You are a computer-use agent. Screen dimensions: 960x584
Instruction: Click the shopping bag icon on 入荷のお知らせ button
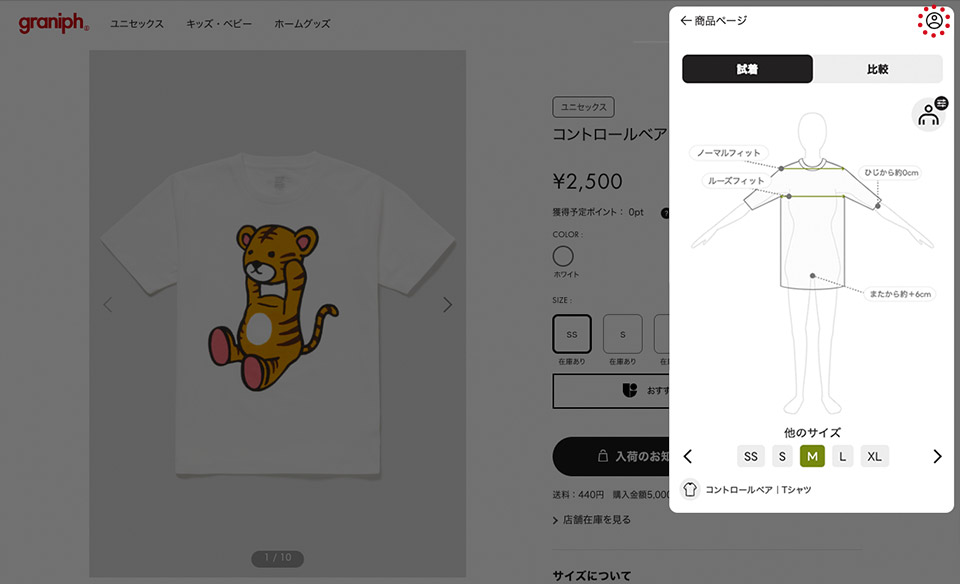click(x=602, y=456)
